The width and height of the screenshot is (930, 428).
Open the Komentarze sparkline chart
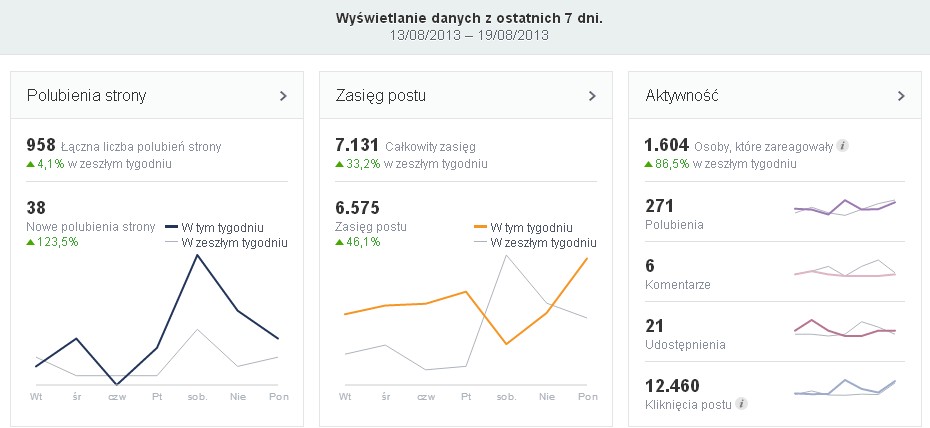point(845,269)
